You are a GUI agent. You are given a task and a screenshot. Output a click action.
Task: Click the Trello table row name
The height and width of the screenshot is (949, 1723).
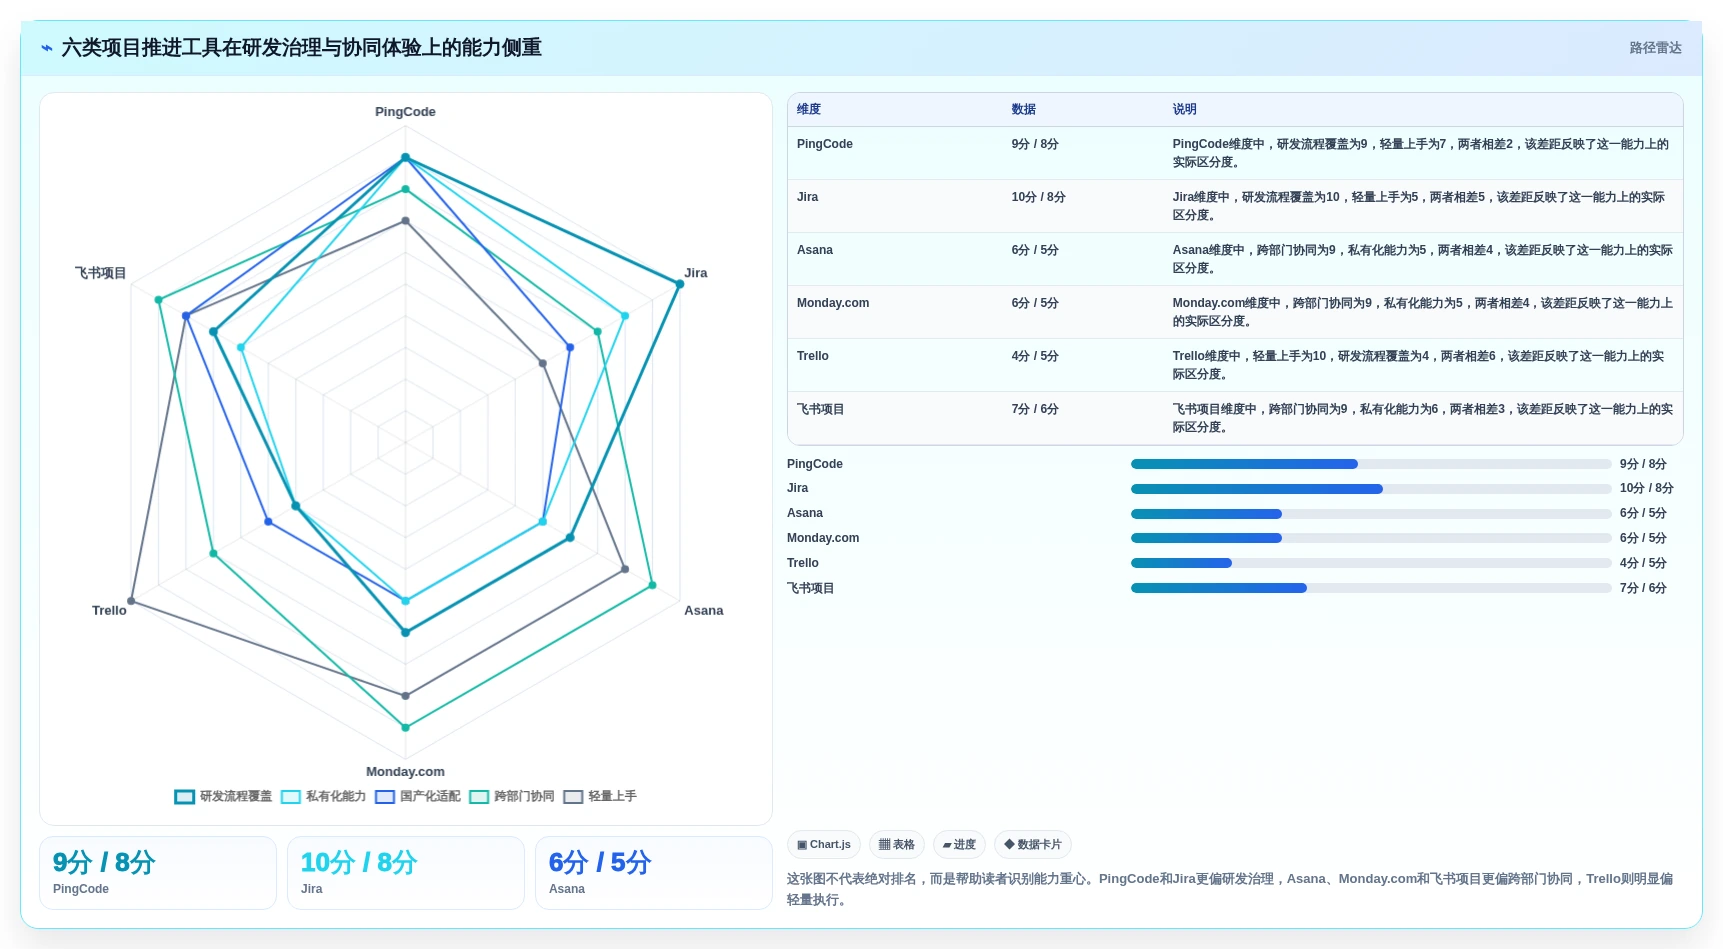[813, 356]
